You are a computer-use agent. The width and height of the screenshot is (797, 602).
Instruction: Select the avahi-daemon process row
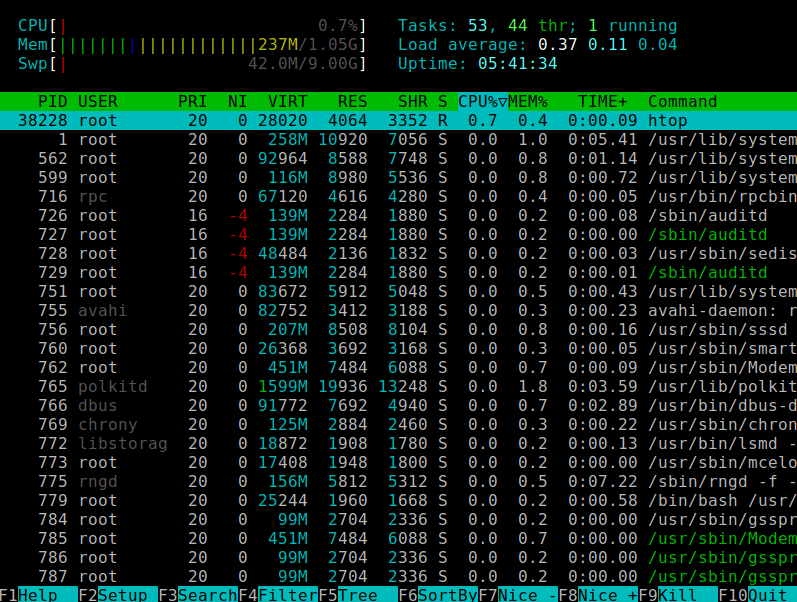pos(398,310)
